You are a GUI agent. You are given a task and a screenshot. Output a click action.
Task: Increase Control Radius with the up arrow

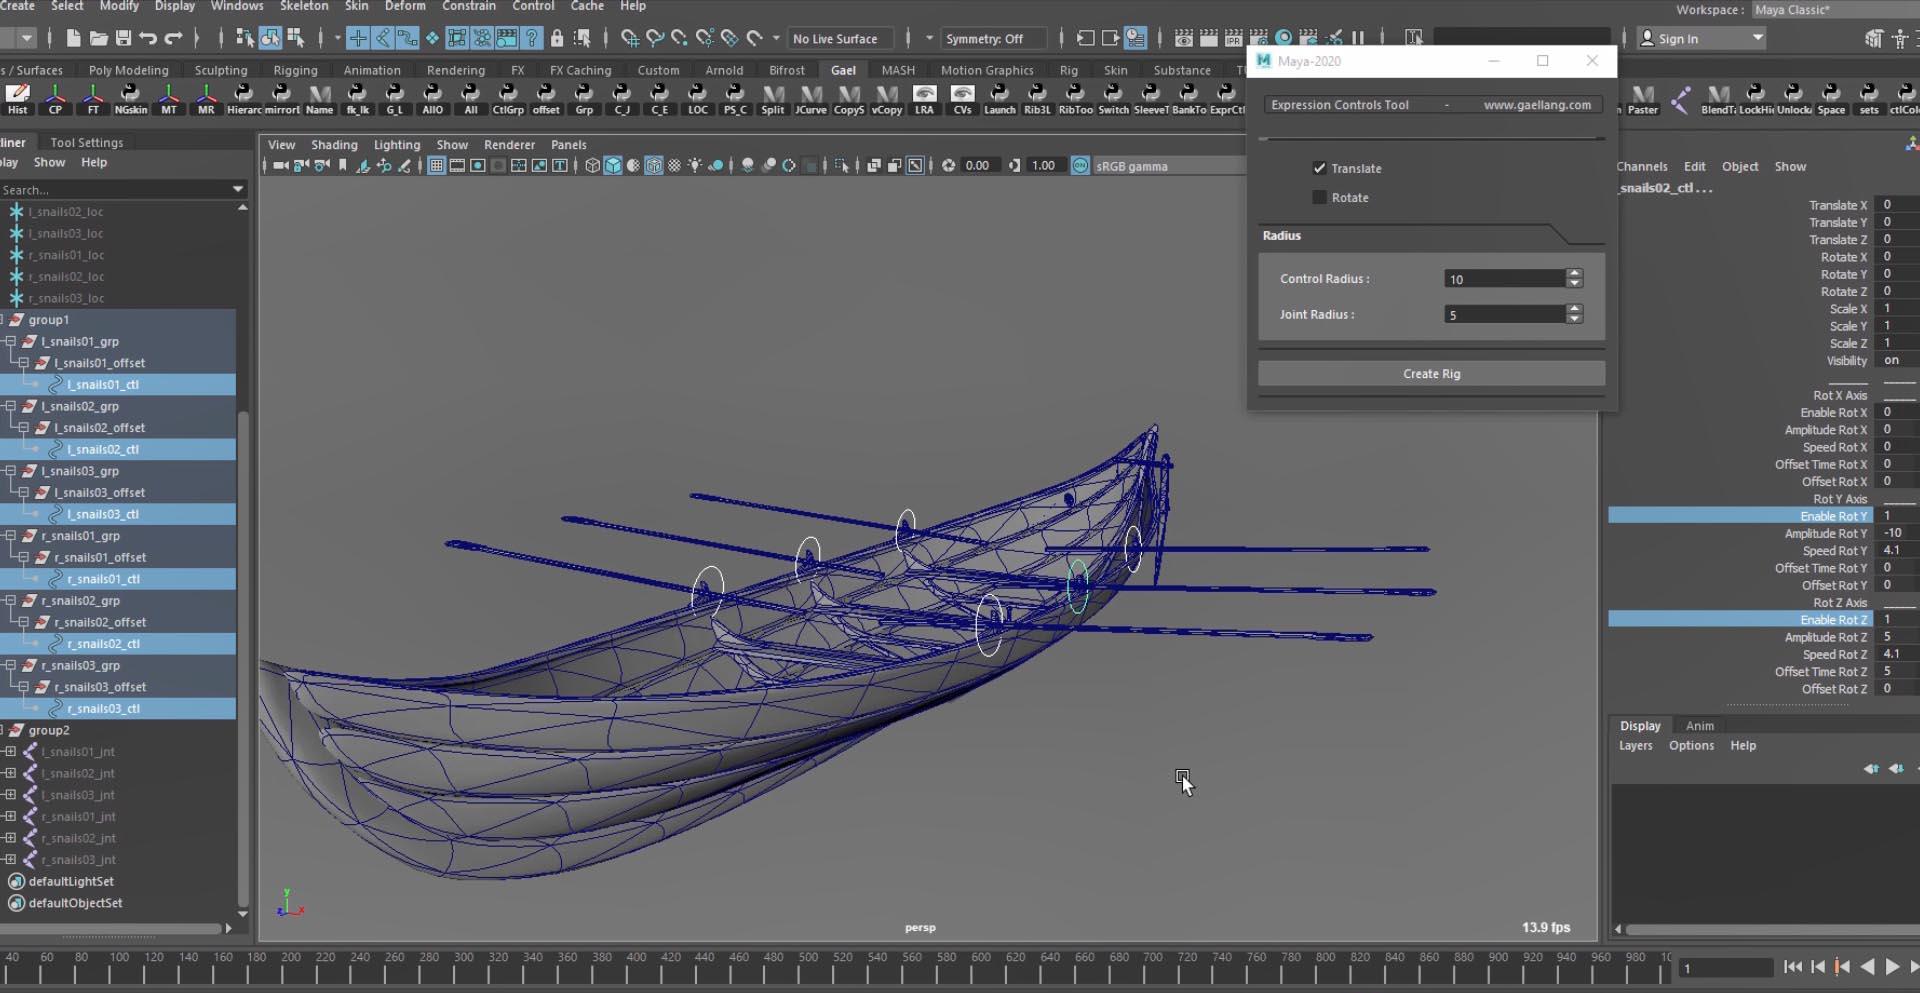(x=1575, y=273)
